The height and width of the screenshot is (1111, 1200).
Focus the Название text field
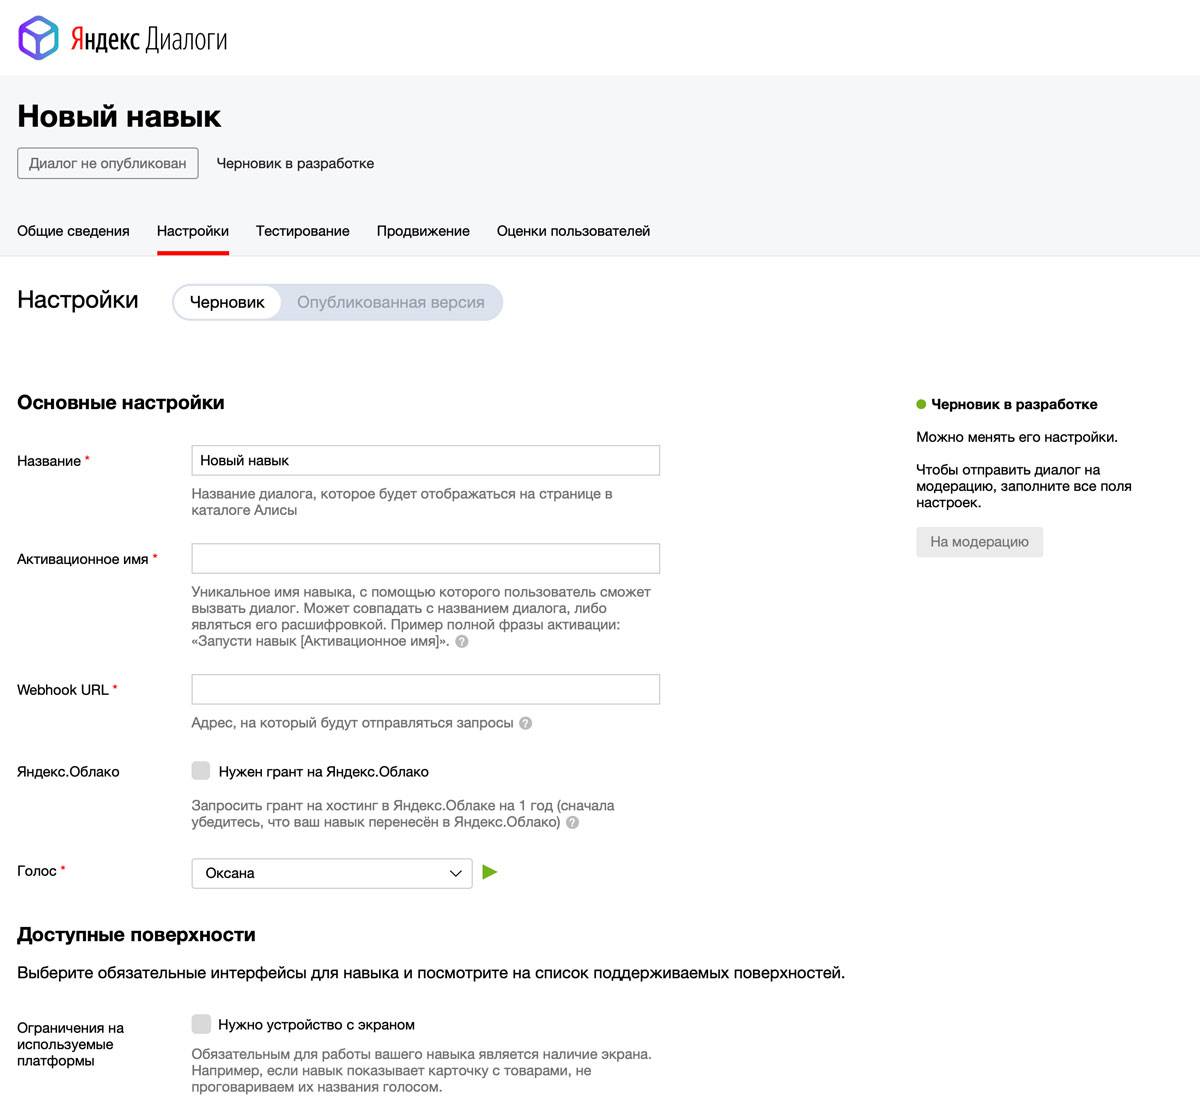tap(425, 460)
